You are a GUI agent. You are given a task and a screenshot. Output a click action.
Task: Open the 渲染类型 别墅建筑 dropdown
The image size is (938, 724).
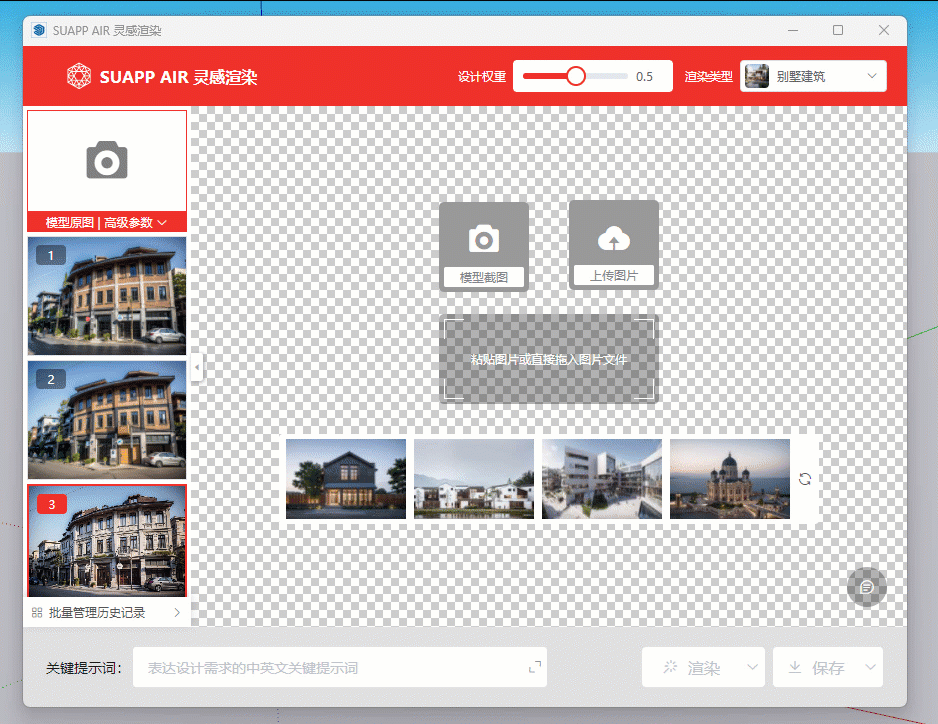pos(813,76)
